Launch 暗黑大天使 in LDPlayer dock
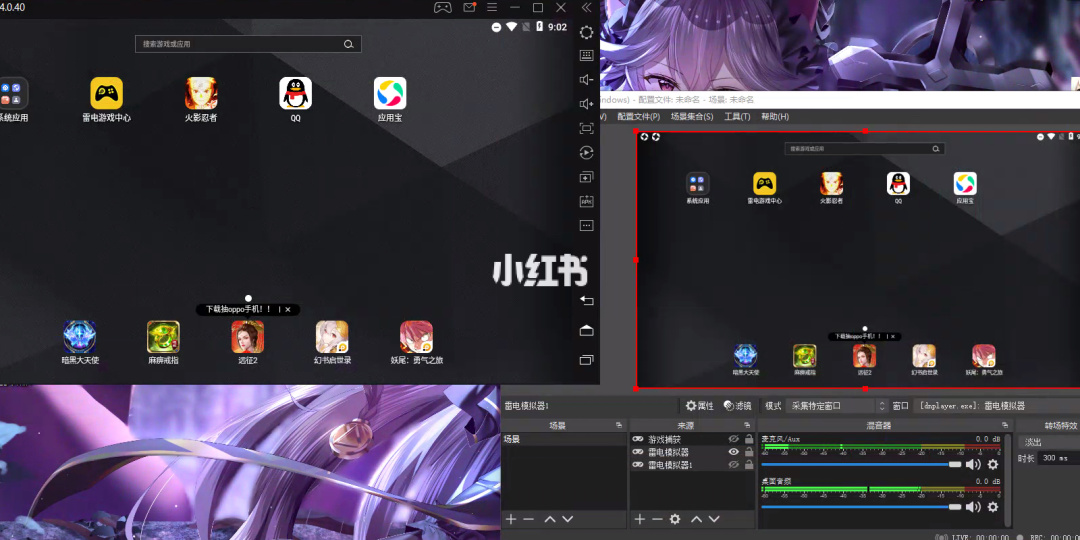This screenshot has width=1080, height=540. [x=80, y=342]
